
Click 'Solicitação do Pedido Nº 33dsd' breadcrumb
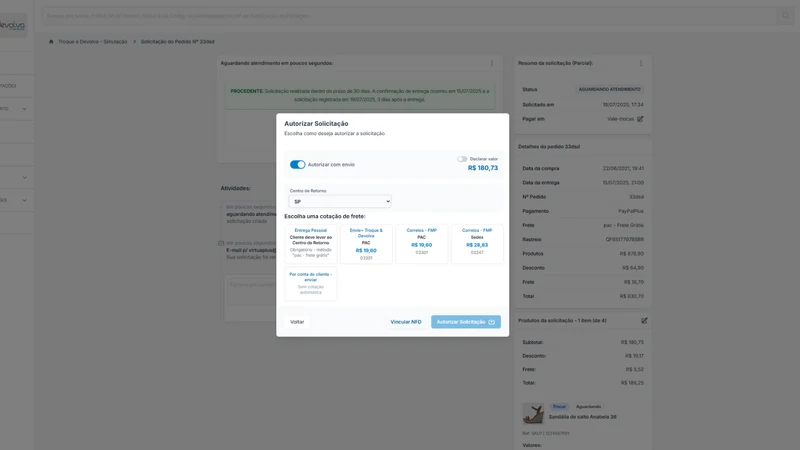click(178, 42)
